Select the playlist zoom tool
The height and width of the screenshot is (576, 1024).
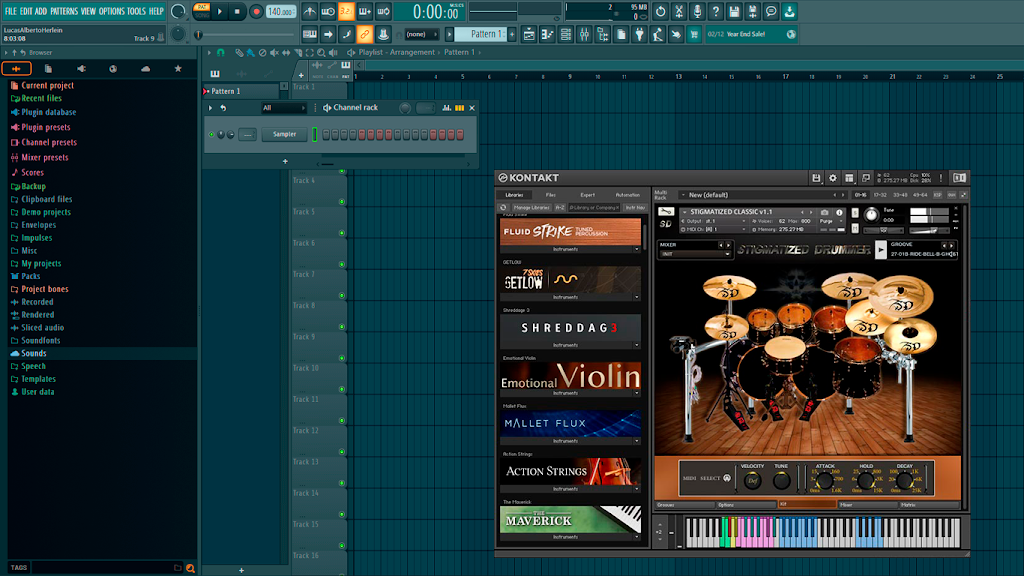click(321, 52)
